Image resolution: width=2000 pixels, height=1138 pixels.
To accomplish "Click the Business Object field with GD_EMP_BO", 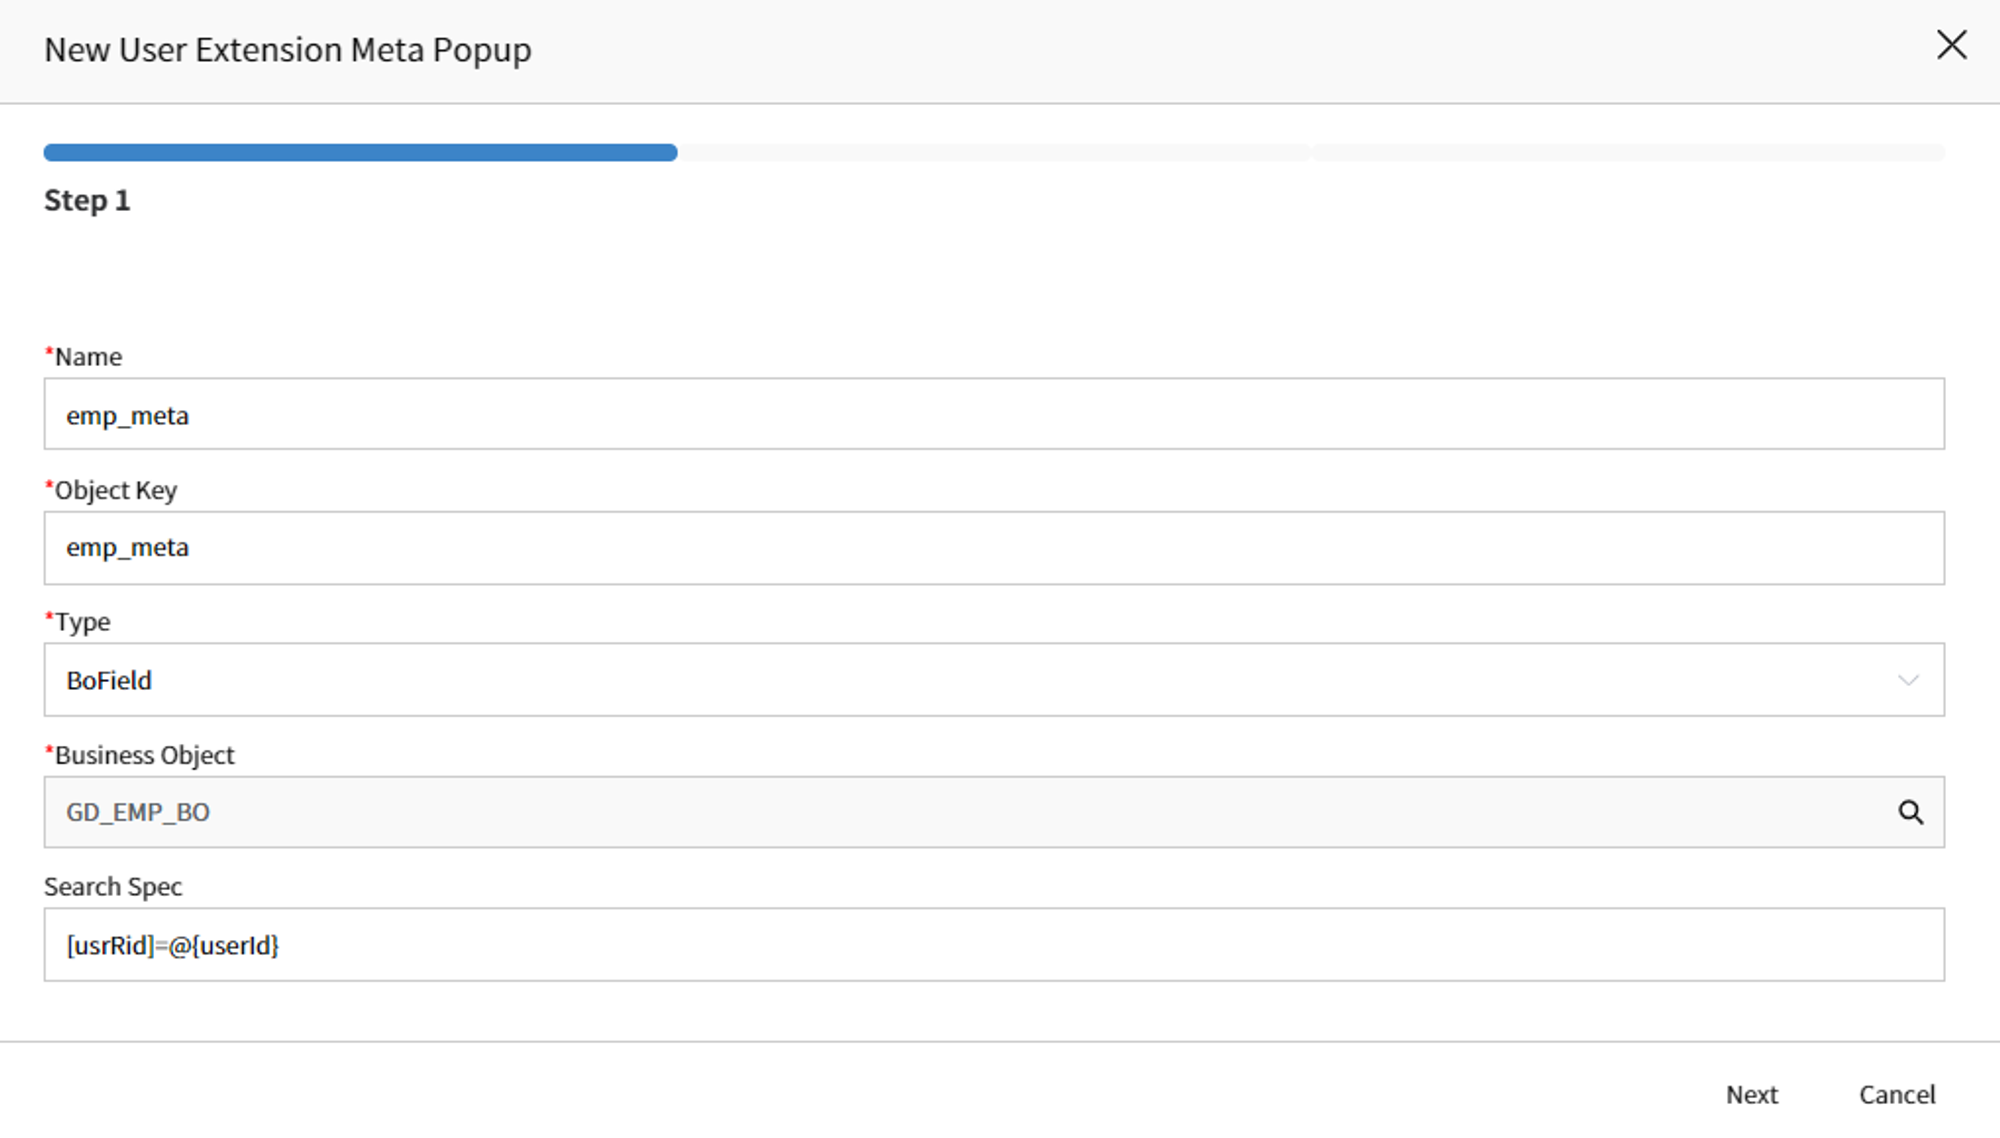I will [994, 812].
